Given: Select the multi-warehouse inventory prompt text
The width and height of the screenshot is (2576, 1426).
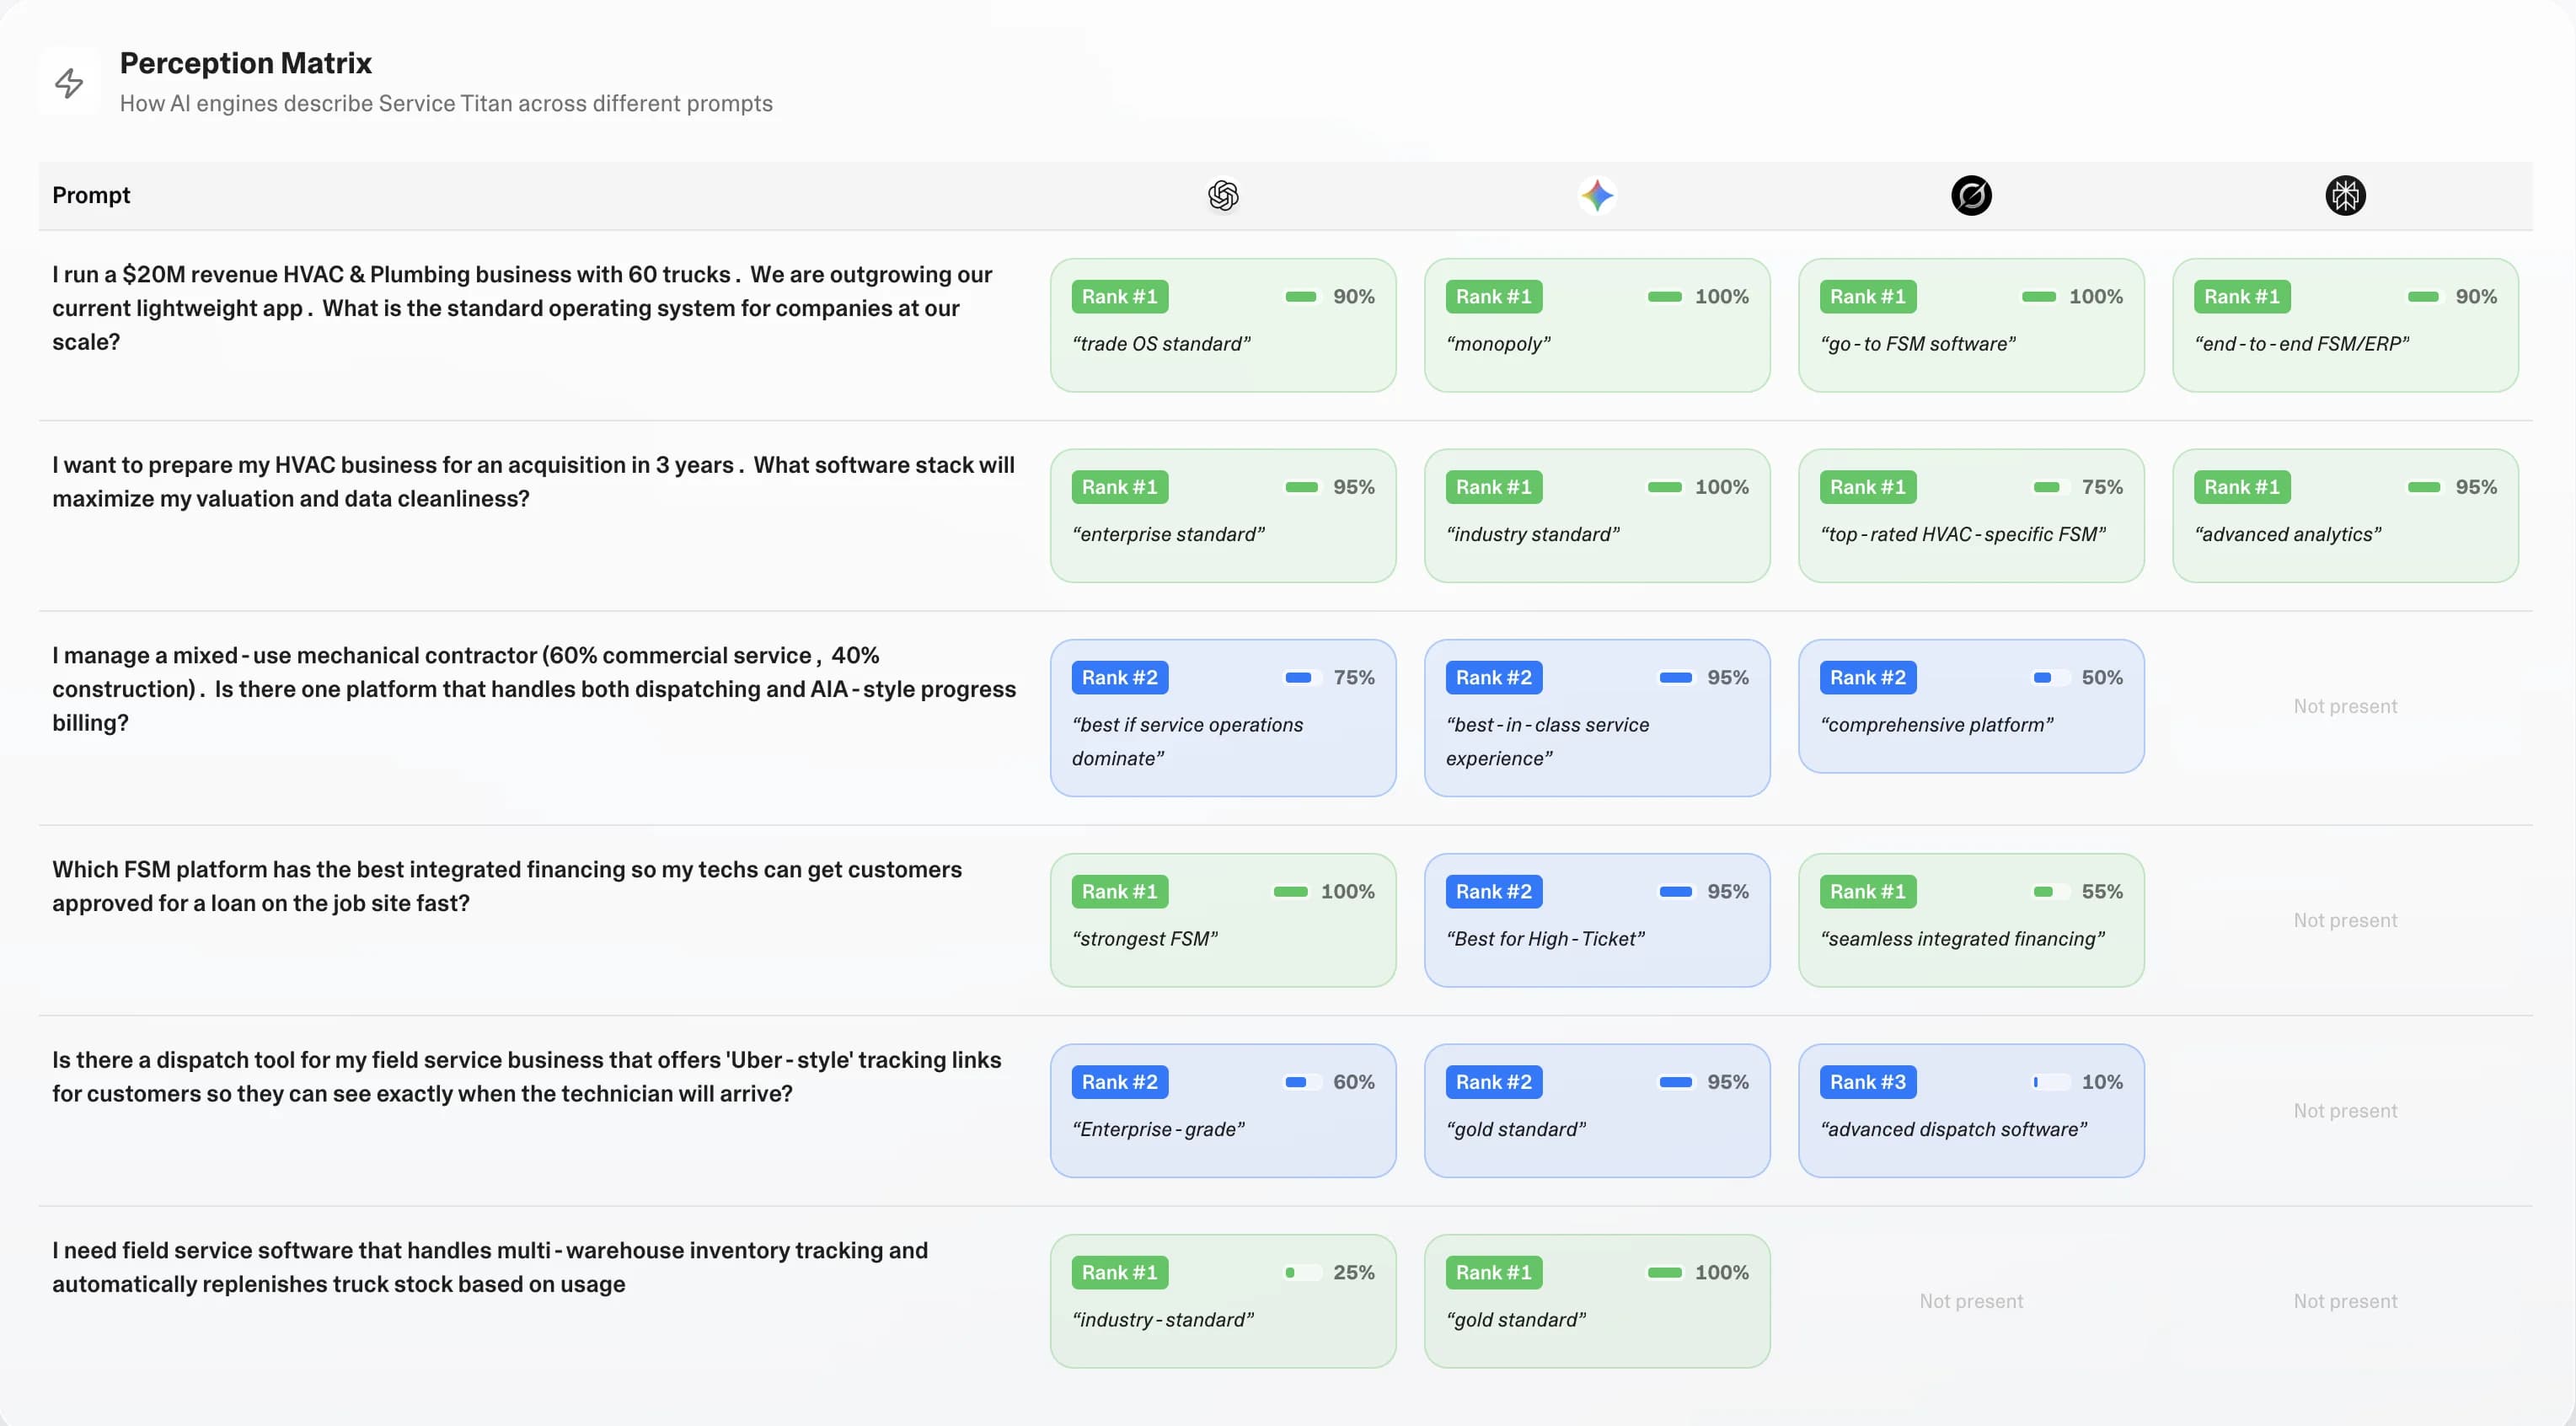Looking at the screenshot, I should tap(489, 1267).
